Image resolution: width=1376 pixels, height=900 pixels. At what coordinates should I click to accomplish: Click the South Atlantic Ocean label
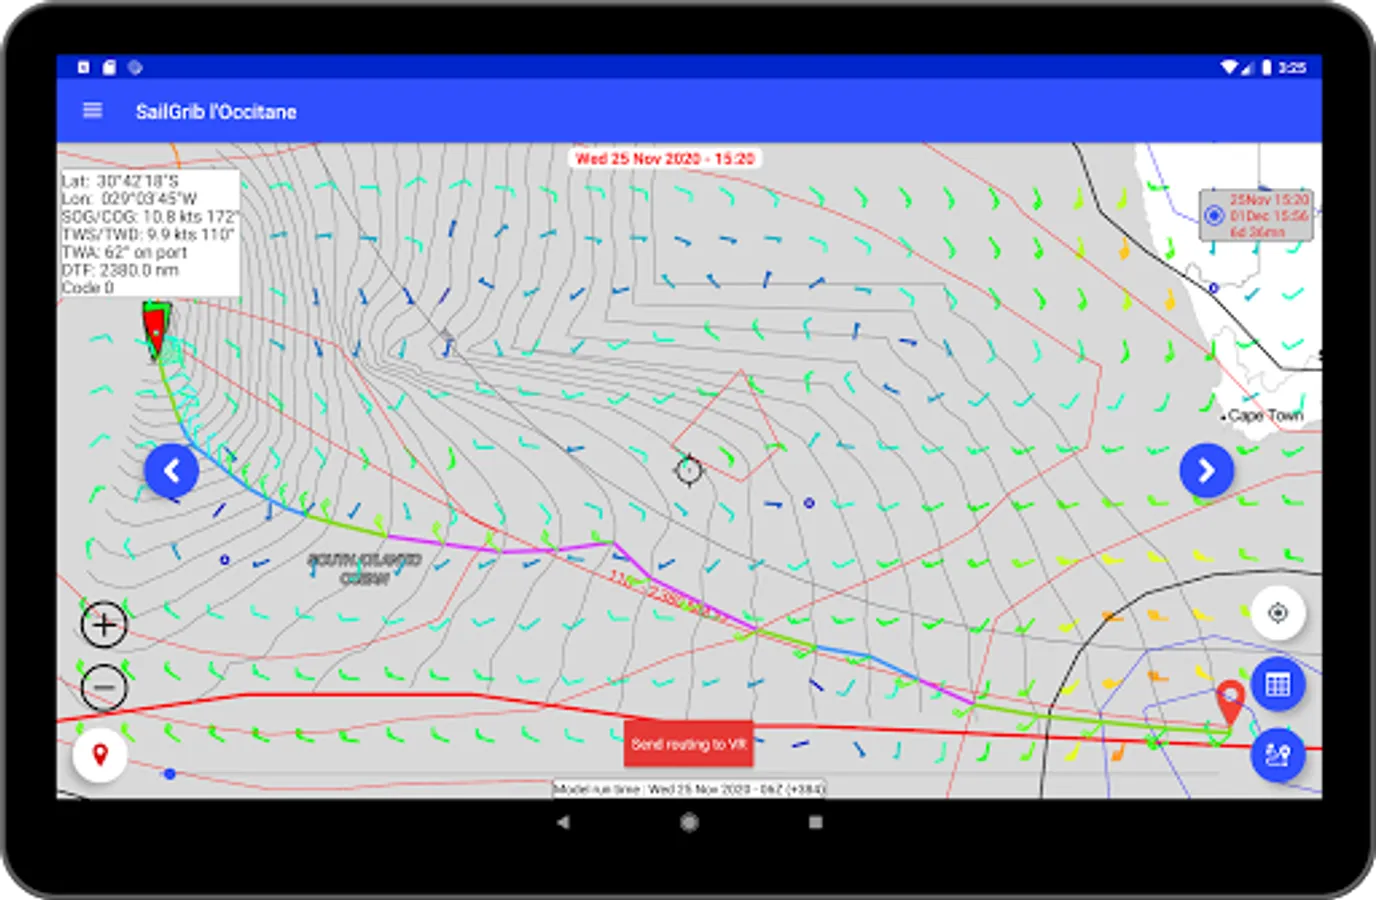[364, 569]
